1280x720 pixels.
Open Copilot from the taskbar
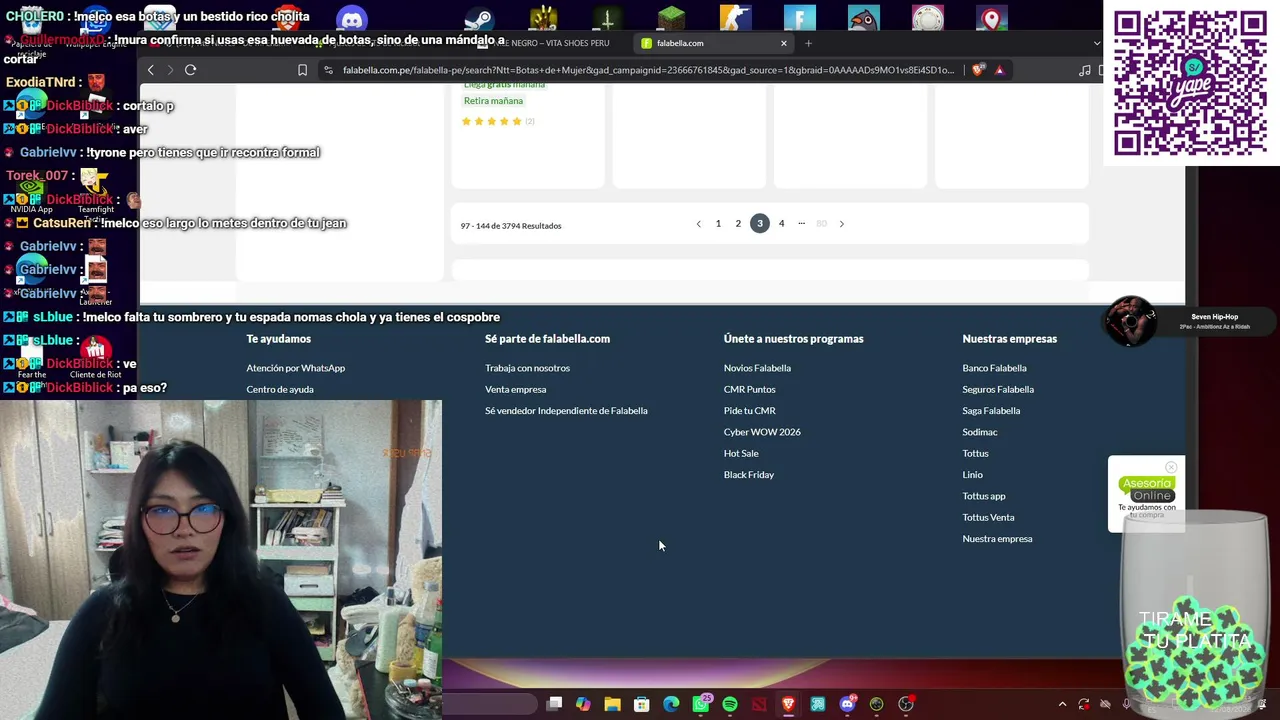583,704
